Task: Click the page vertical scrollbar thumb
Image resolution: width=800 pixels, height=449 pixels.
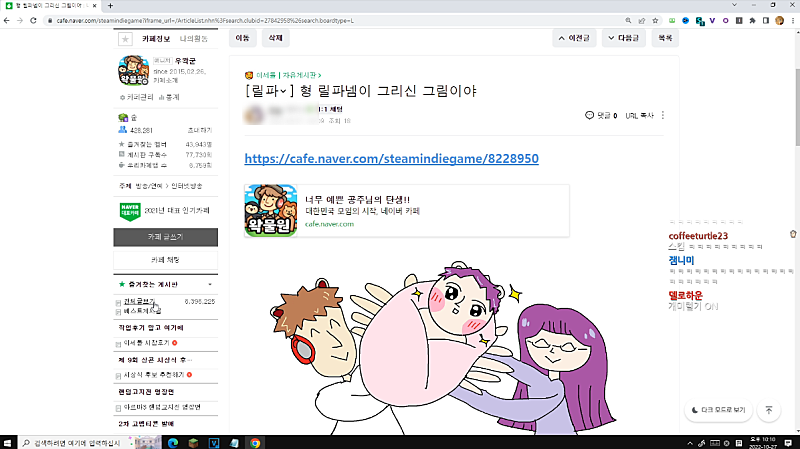Action: point(797,107)
